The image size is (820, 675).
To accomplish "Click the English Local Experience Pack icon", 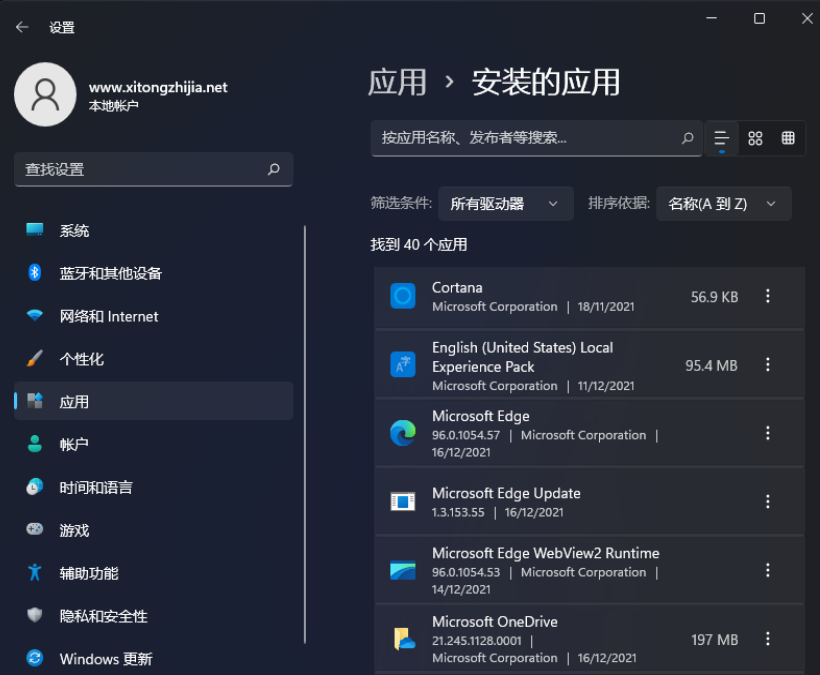I will 403,364.
